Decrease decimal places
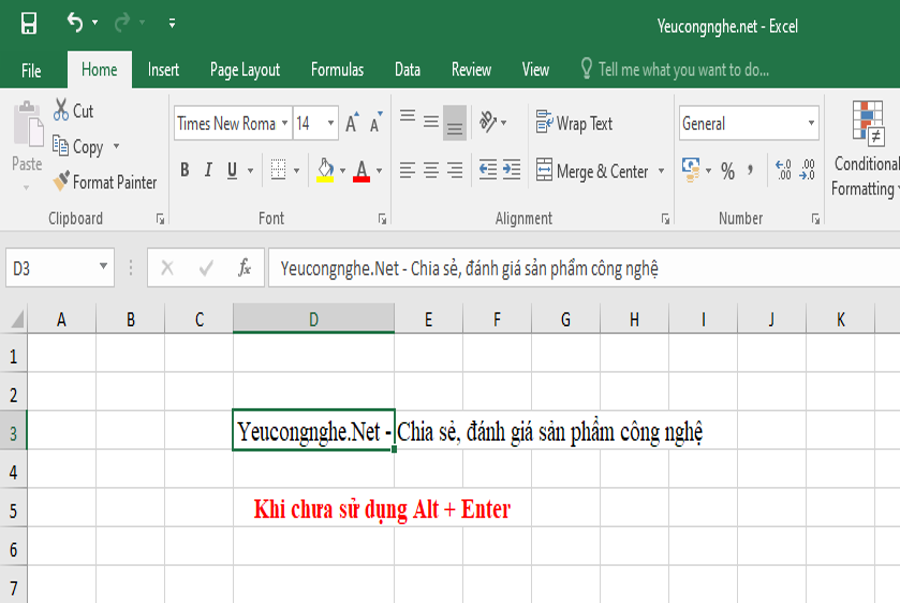Image resolution: width=900 pixels, height=603 pixels. 806,170
